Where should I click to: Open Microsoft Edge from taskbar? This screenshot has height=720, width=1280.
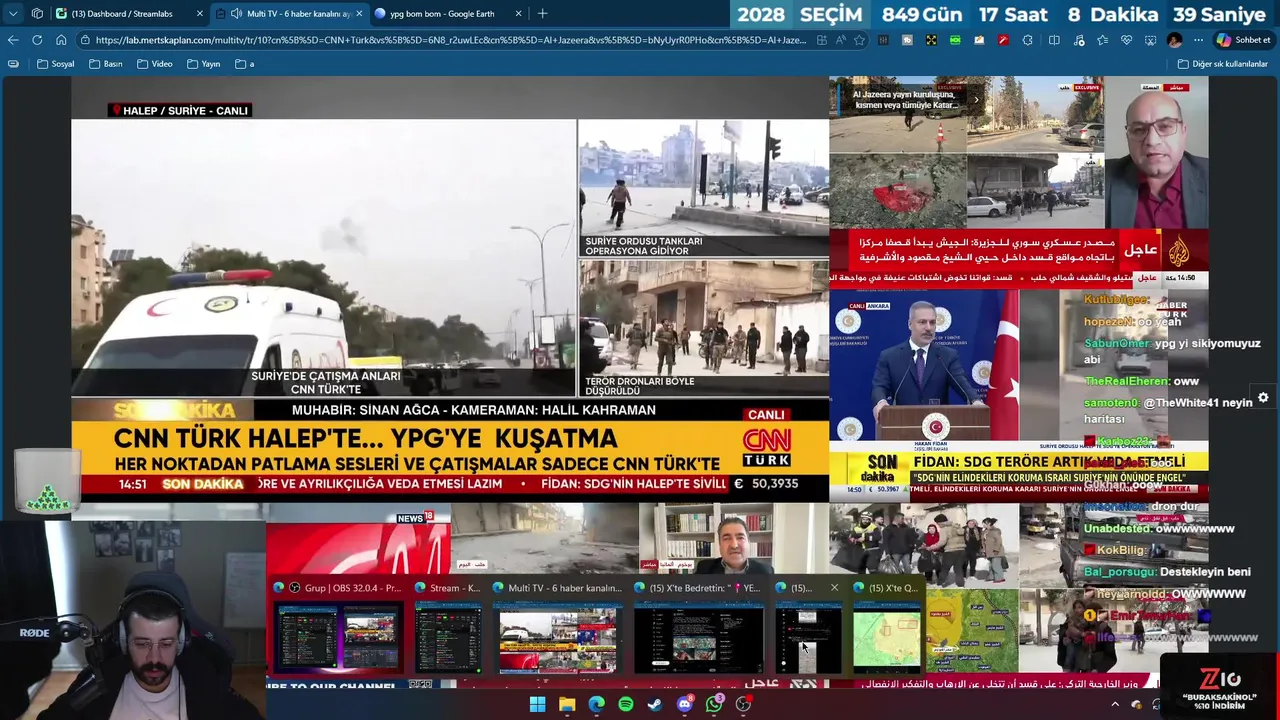[596, 704]
